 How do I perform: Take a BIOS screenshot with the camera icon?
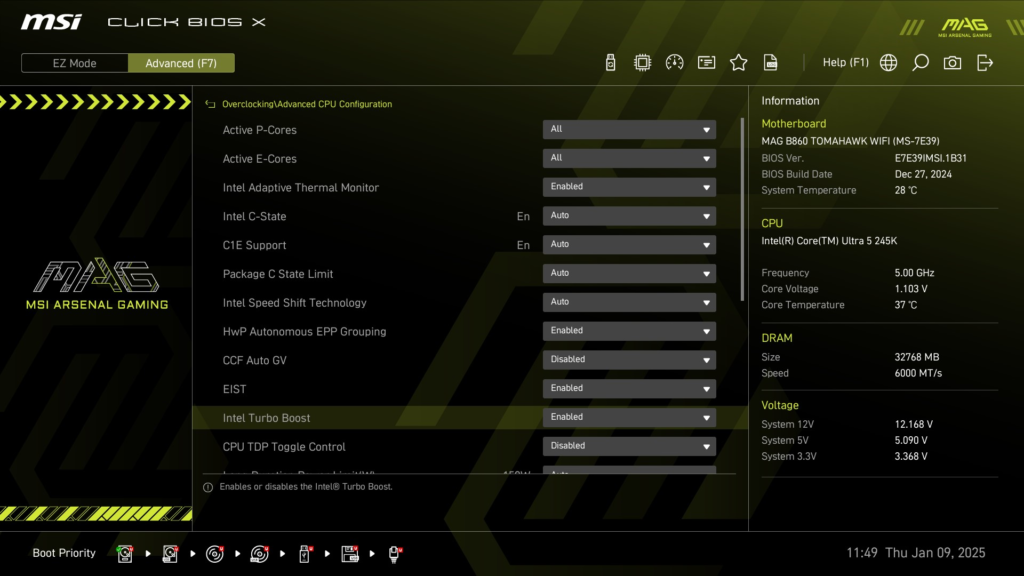[x=951, y=62]
